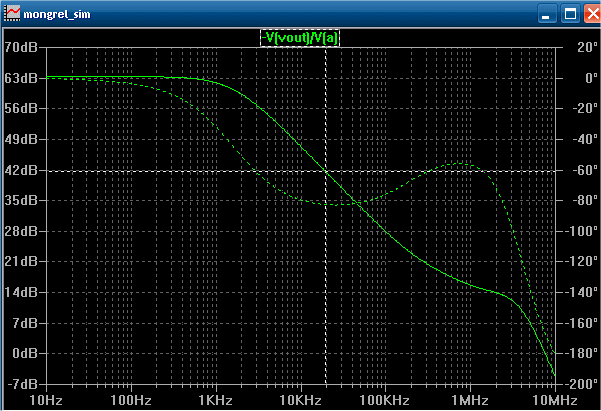This screenshot has width=601, height=411.
Task: Close the mongrel_sim plot window
Action: [593, 14]
